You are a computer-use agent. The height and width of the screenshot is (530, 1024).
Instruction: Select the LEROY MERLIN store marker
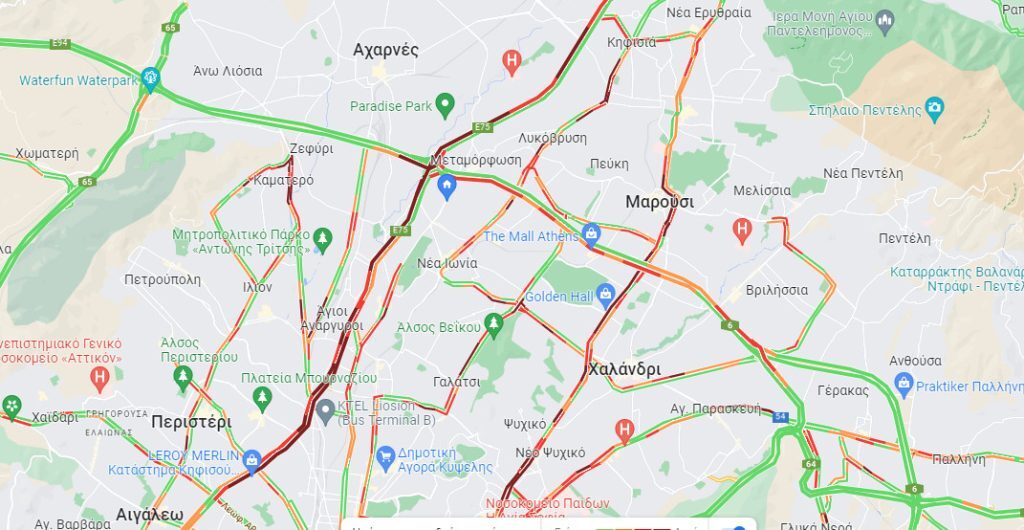click(x=251, y=461)
